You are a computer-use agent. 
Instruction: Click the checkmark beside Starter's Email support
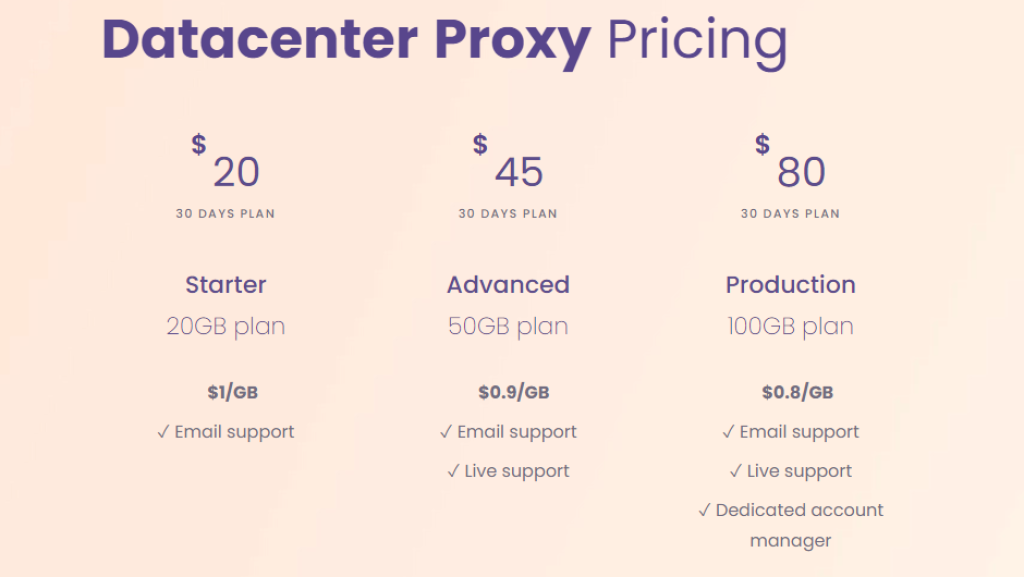pyautogui.click(x=163, y=432)
